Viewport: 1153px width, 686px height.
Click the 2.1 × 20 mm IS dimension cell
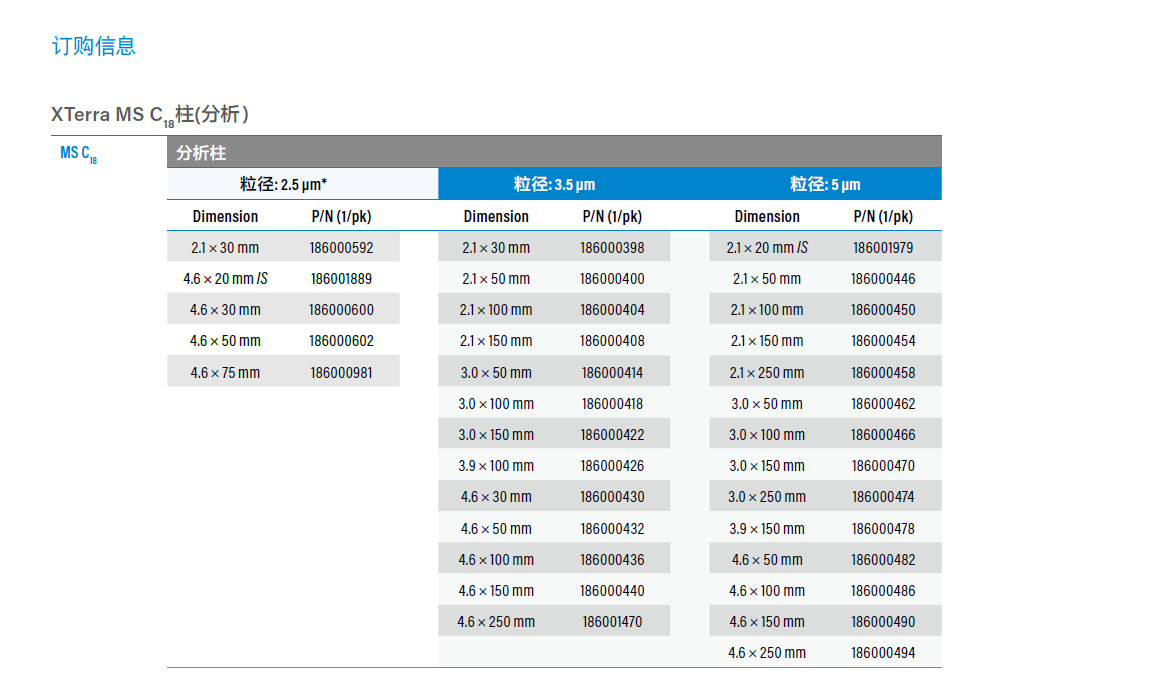pyautogui.click(x=767, y=248)
